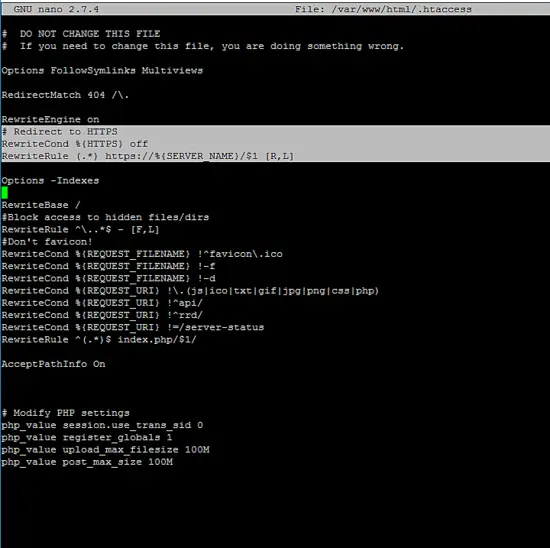Click the 'RewriteRule ^(.*)$ index.php/$1/' line
550x548 pixels.
point(99,340)
